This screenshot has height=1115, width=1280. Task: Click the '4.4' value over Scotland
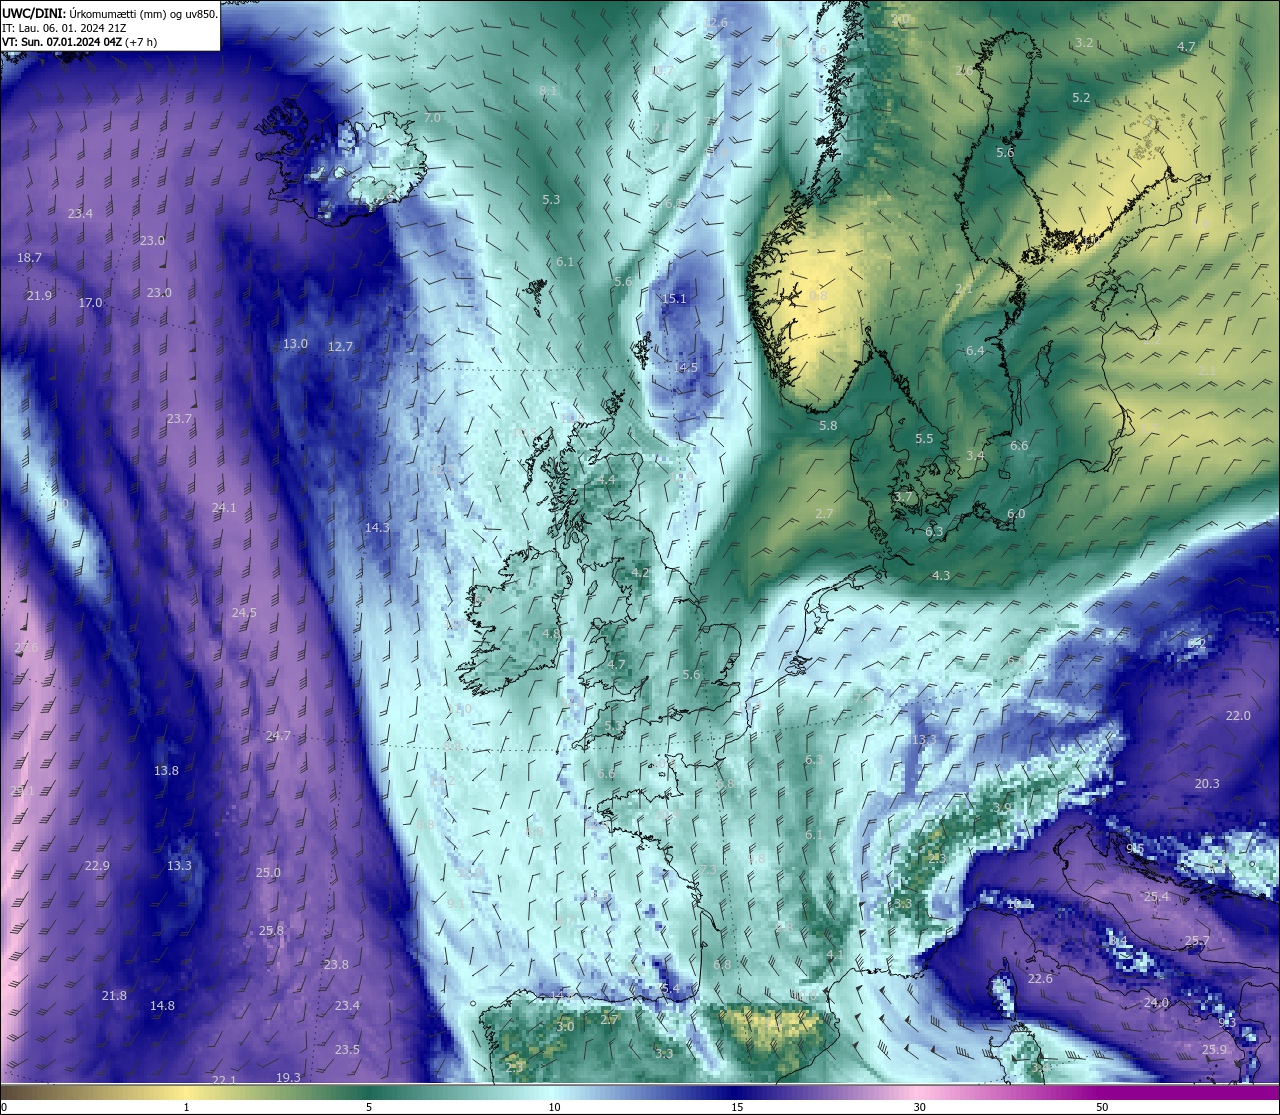[x=607, y=481]
